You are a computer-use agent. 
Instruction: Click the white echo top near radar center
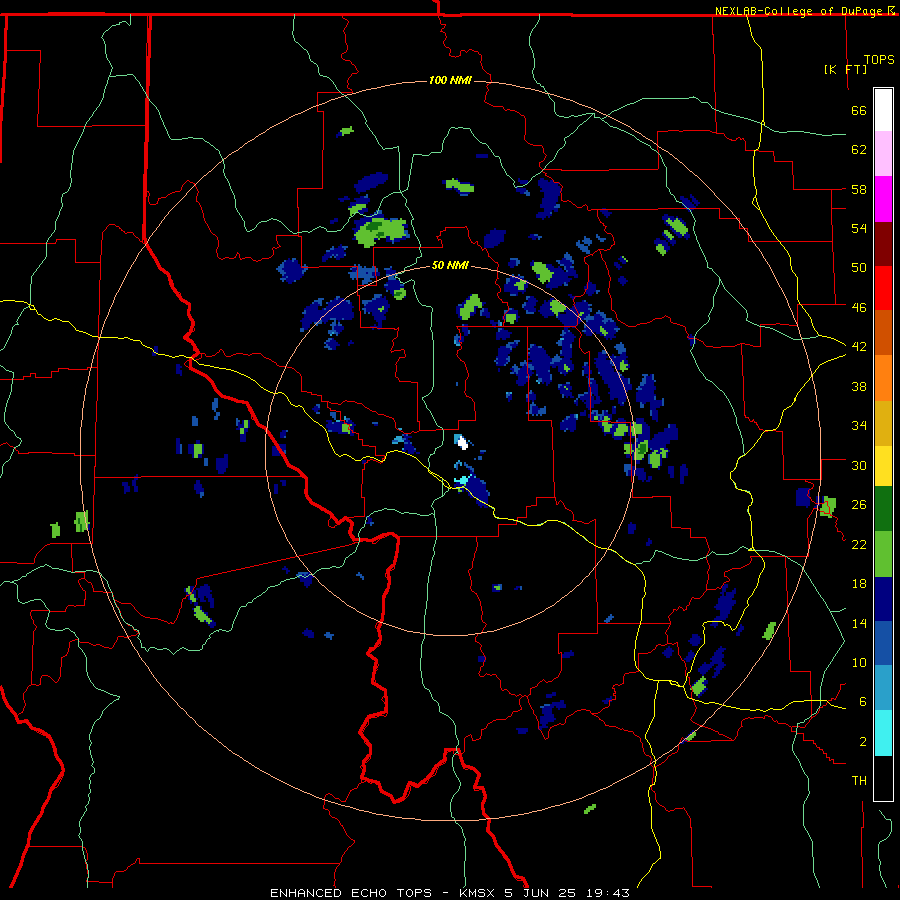coord(462,443)
